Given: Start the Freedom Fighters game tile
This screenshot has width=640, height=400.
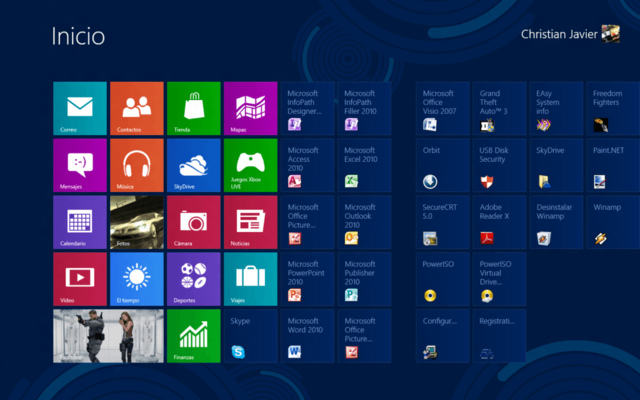Looking at the screenshot, I should pos(613,108).
